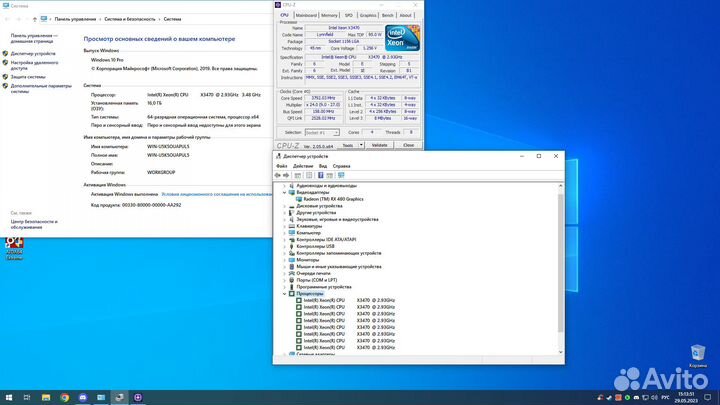Expand the Аудиовходы и аудиовыходы node
720x405 pixels.
[285, 186]
